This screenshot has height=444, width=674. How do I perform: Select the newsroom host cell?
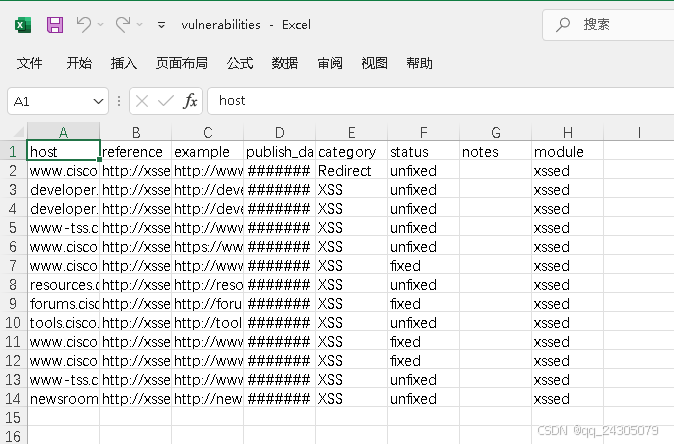pyautogui.click(x=64, y=398)
